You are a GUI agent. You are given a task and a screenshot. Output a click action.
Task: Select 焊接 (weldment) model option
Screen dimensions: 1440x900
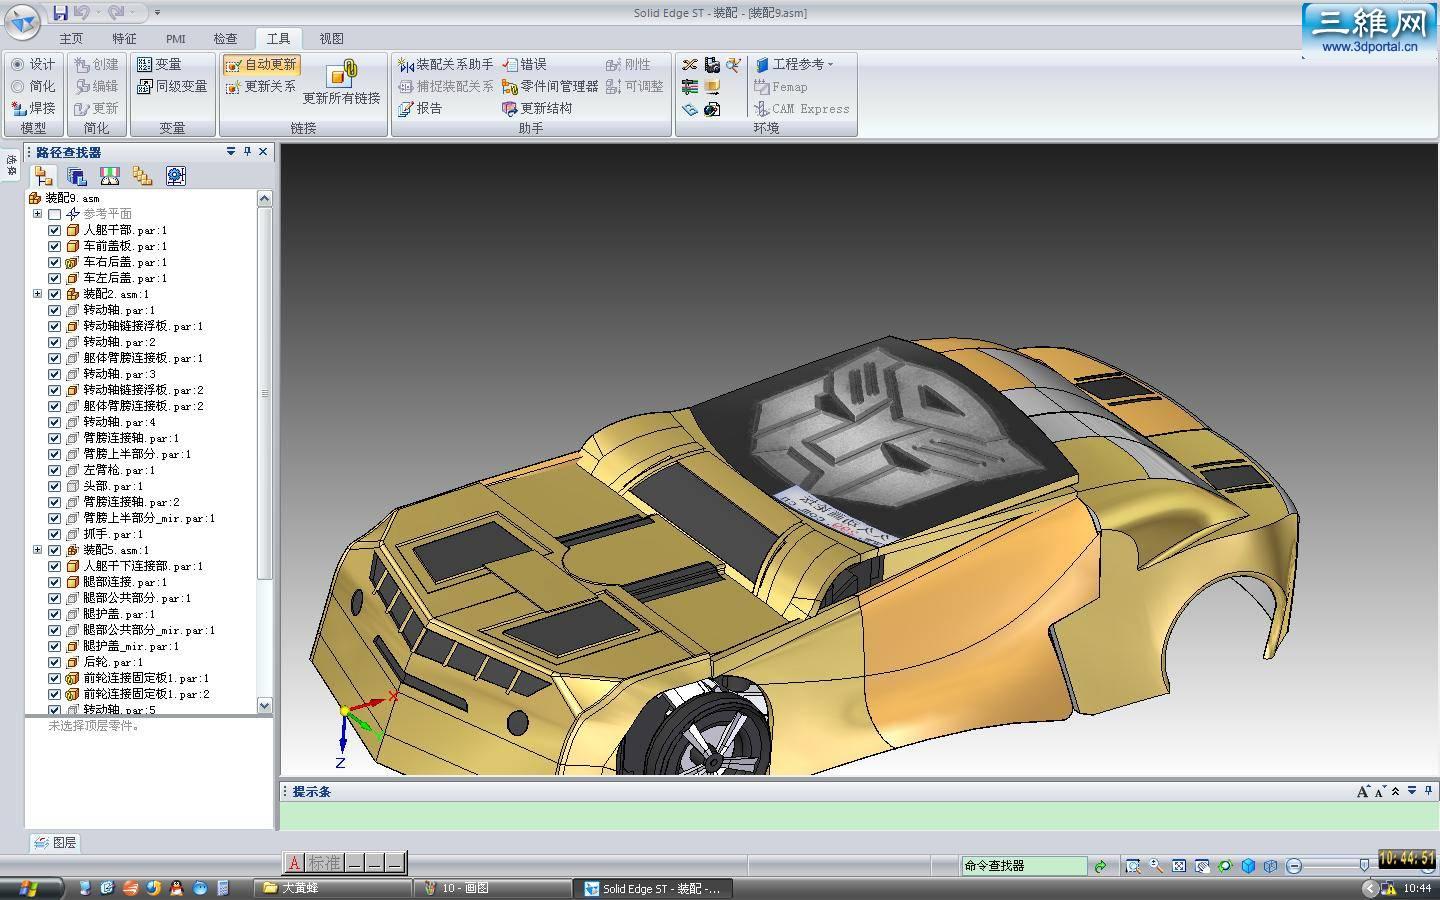pos(33,108)
